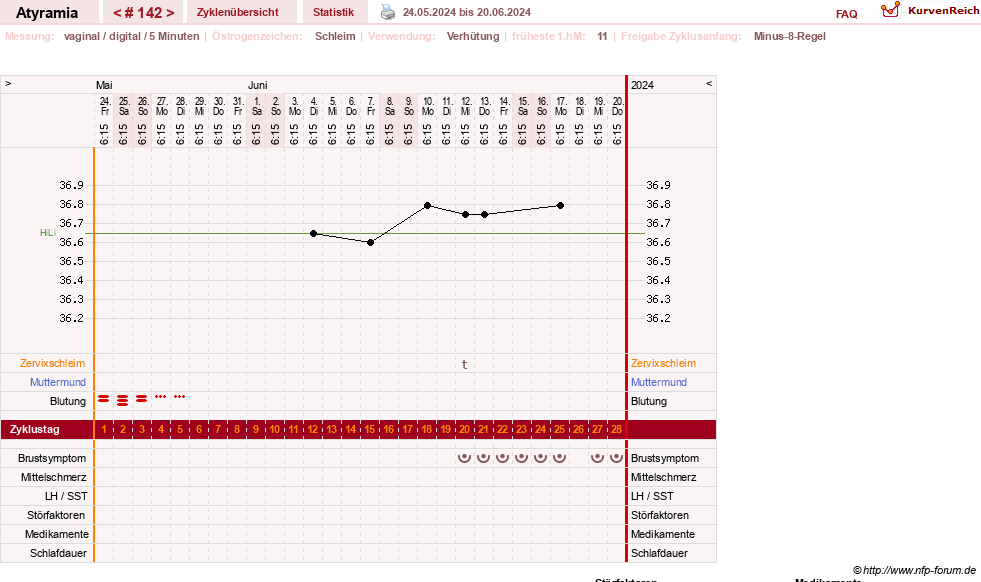The height and width of the screenshot is (582, 981).
Task: Go to next cycle with right arrow
Action: (x=170, y=13)
